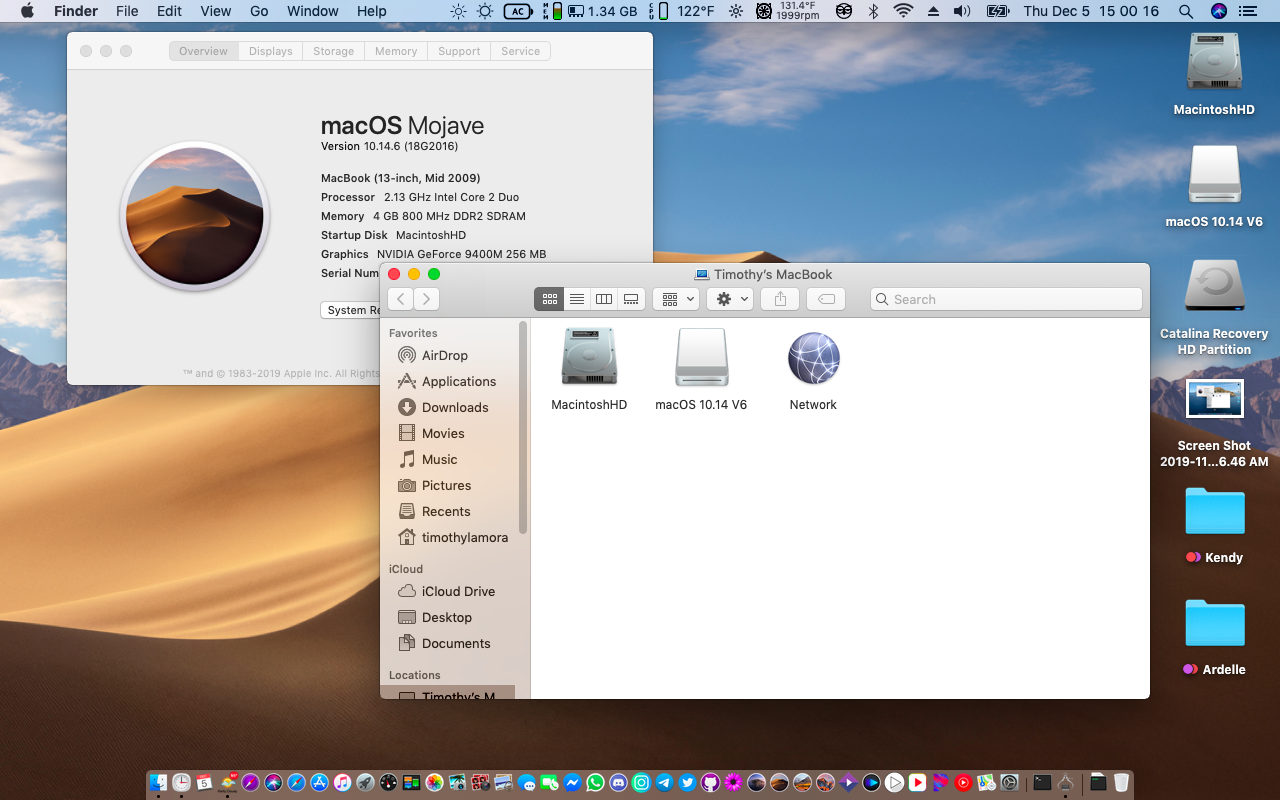1280x800 pixels.
Task: Switch Finder to column view
Action: (x=604, y=299)
